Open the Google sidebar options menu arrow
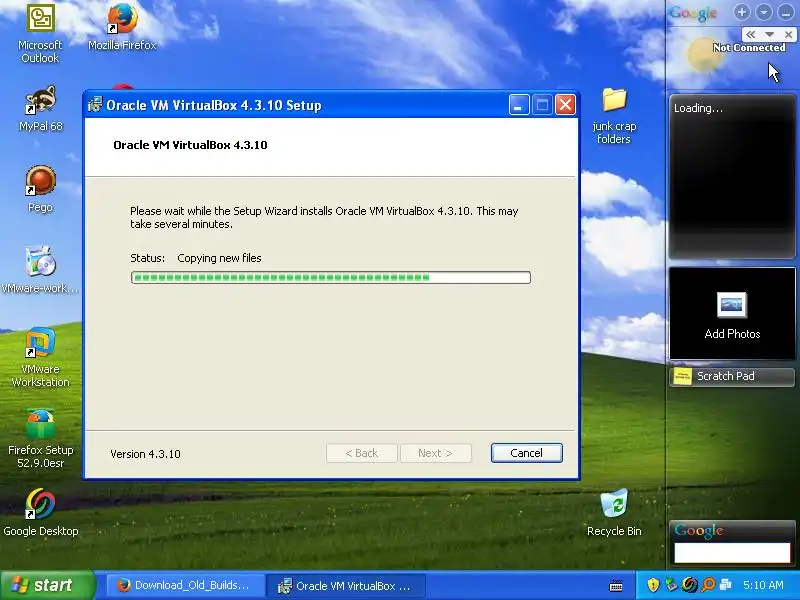Image resolution: width=800 pixels, height=600 pixels. (764, 12)
